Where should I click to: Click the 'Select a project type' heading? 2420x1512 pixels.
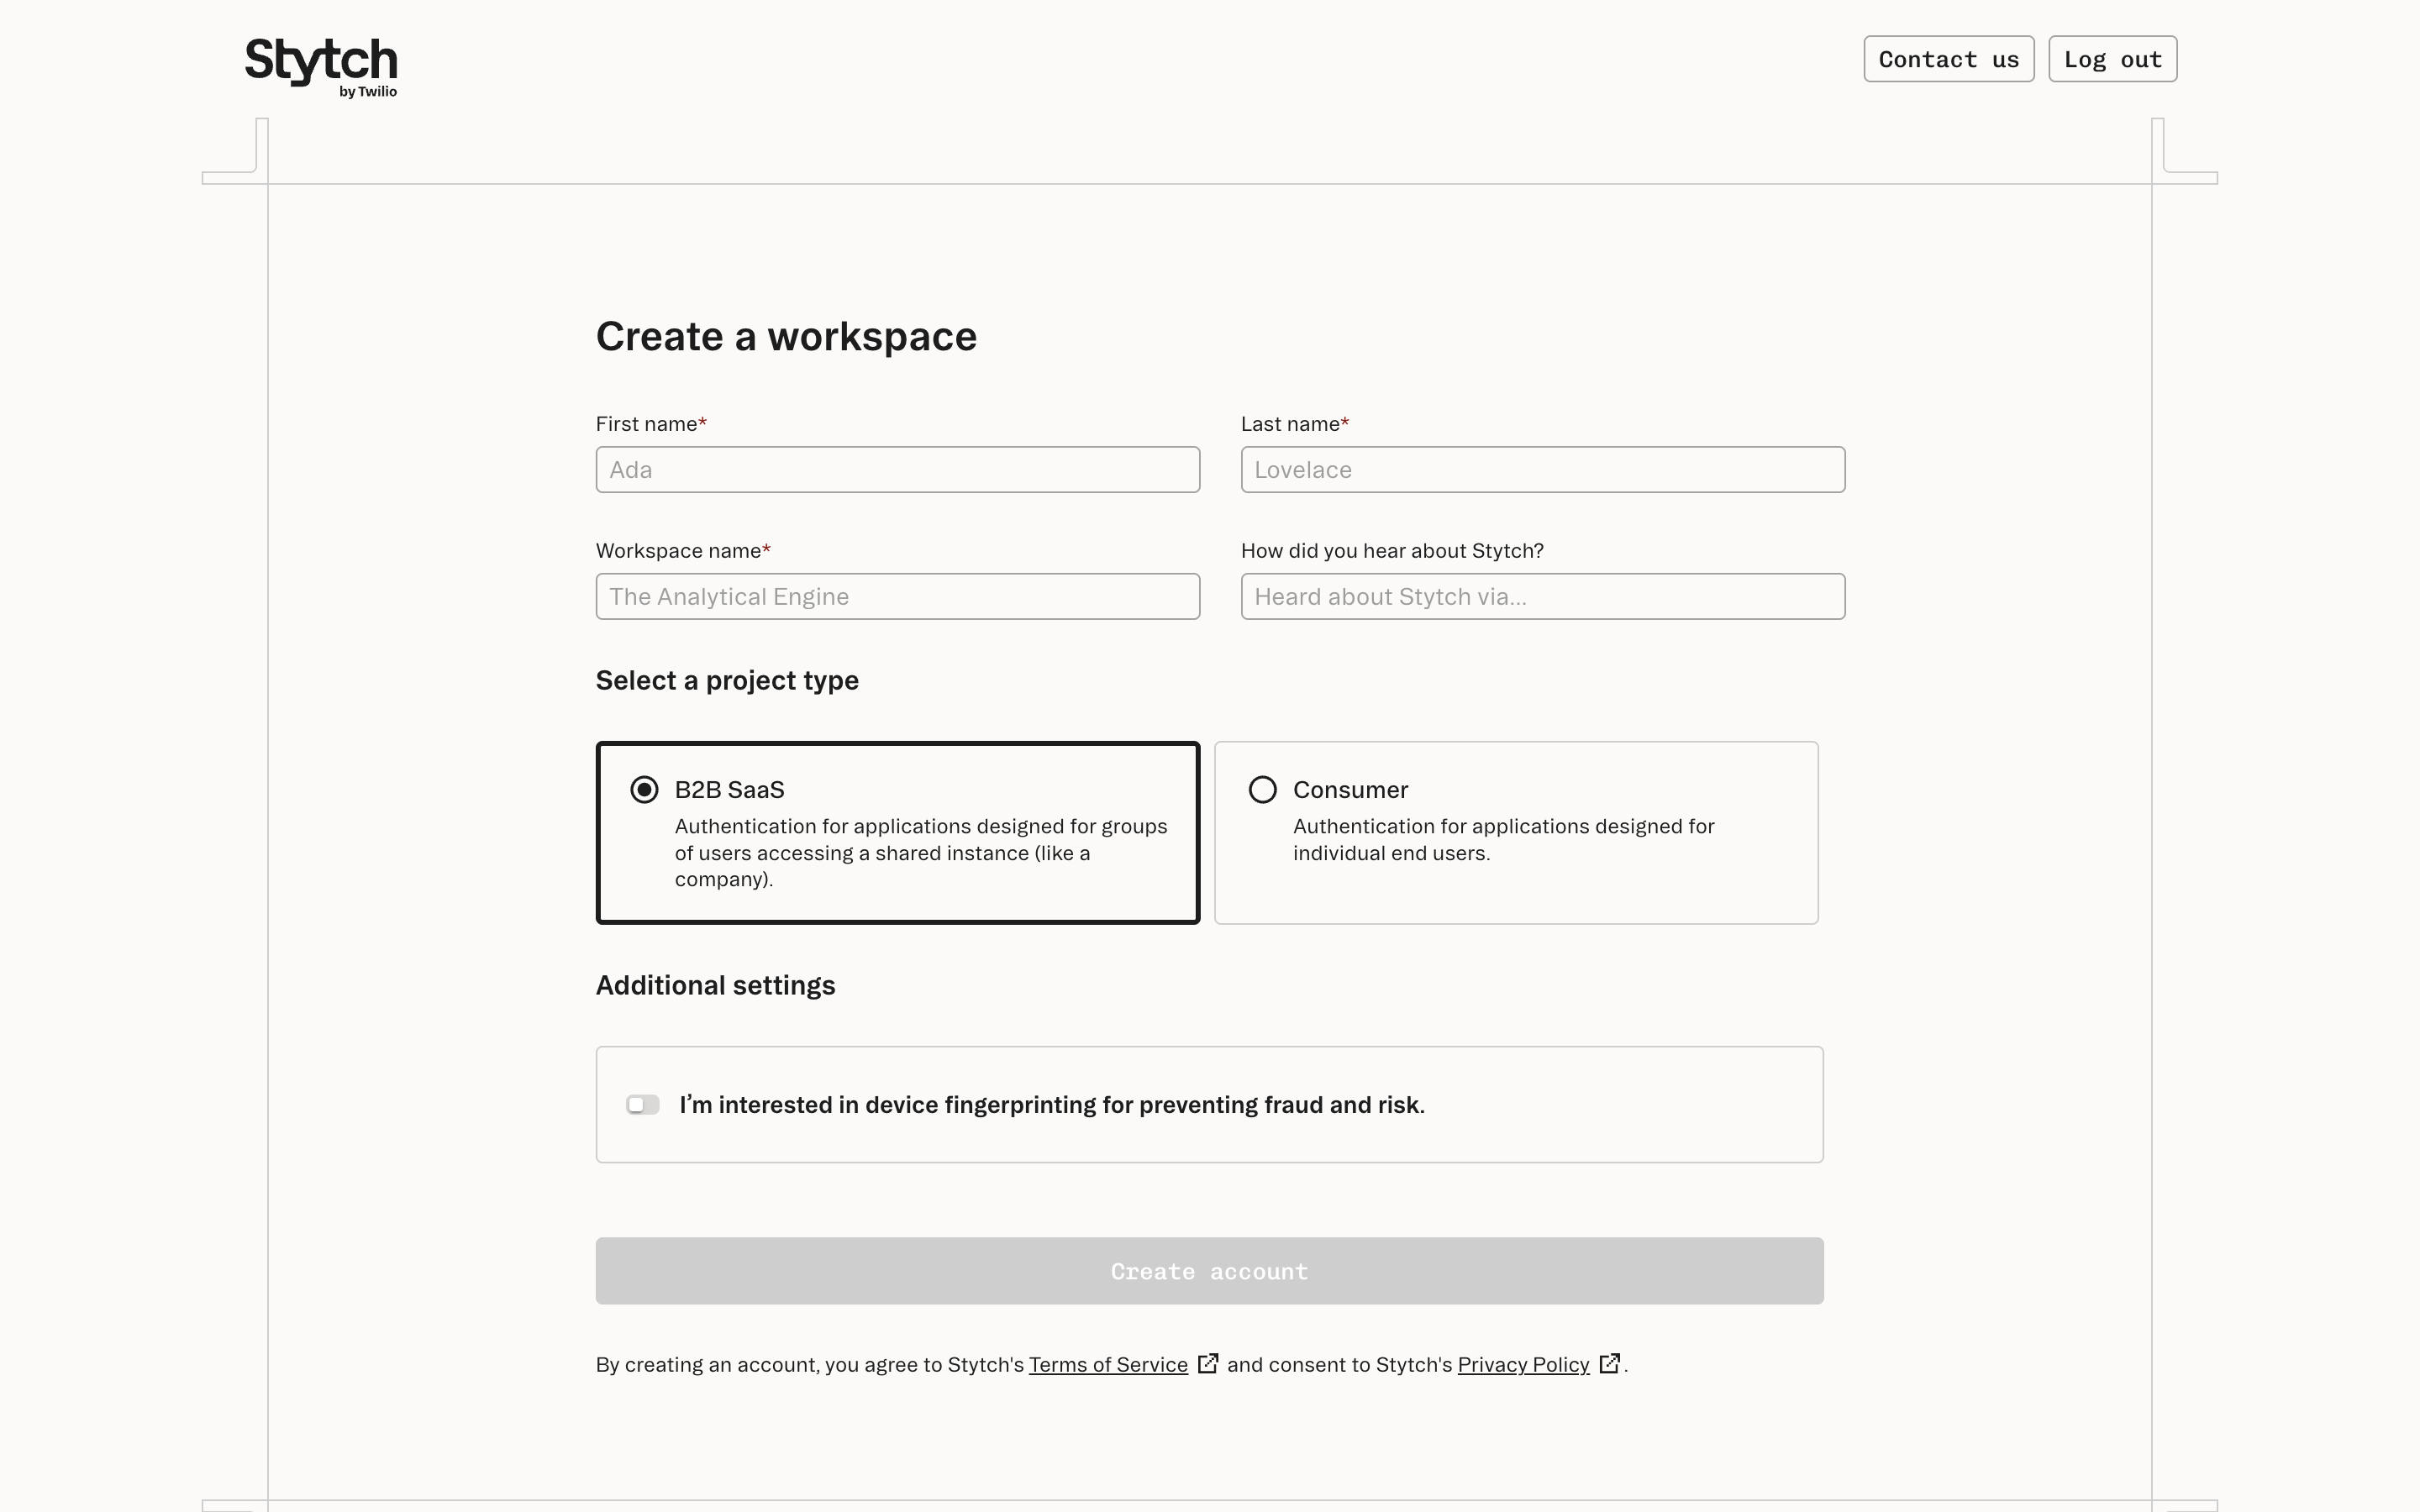[x=727, y=681]
